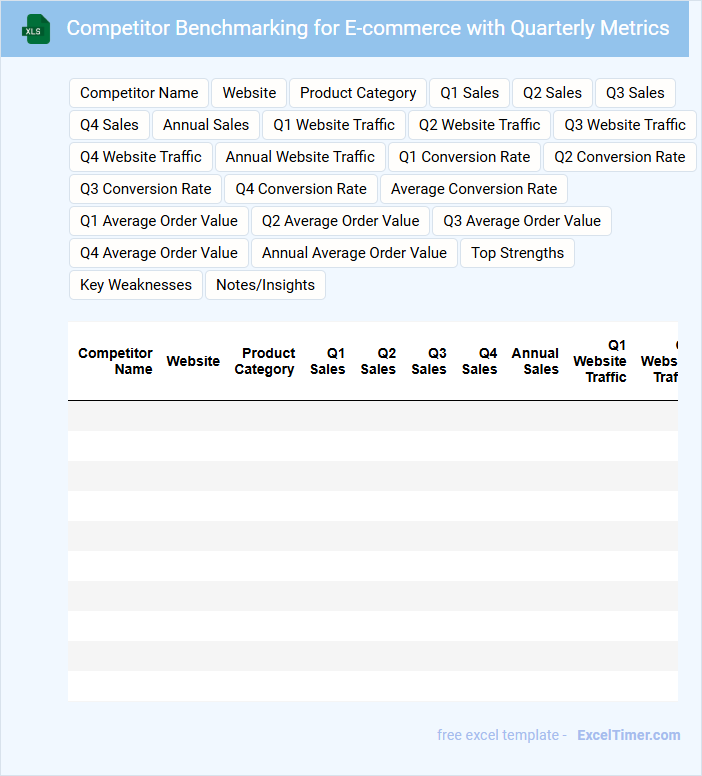
Task: Click the Q1 Website Traffic column header
Action: 600,361
